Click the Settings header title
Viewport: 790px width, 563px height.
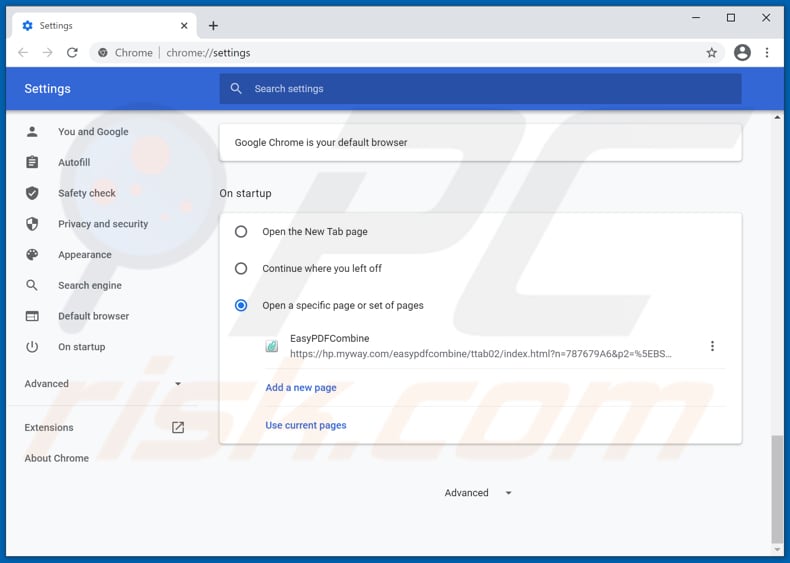tap(47, 89)
